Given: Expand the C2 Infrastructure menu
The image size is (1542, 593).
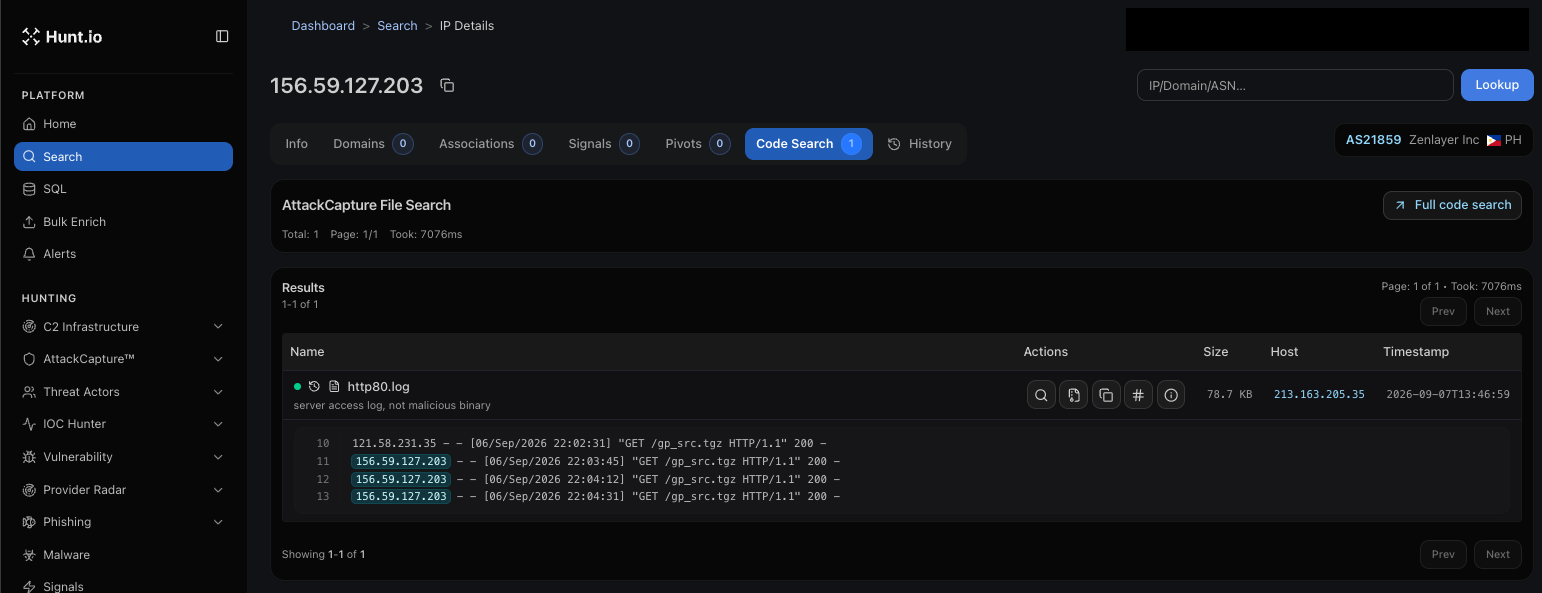Looking at the screenshot, I should coord(123,327).
